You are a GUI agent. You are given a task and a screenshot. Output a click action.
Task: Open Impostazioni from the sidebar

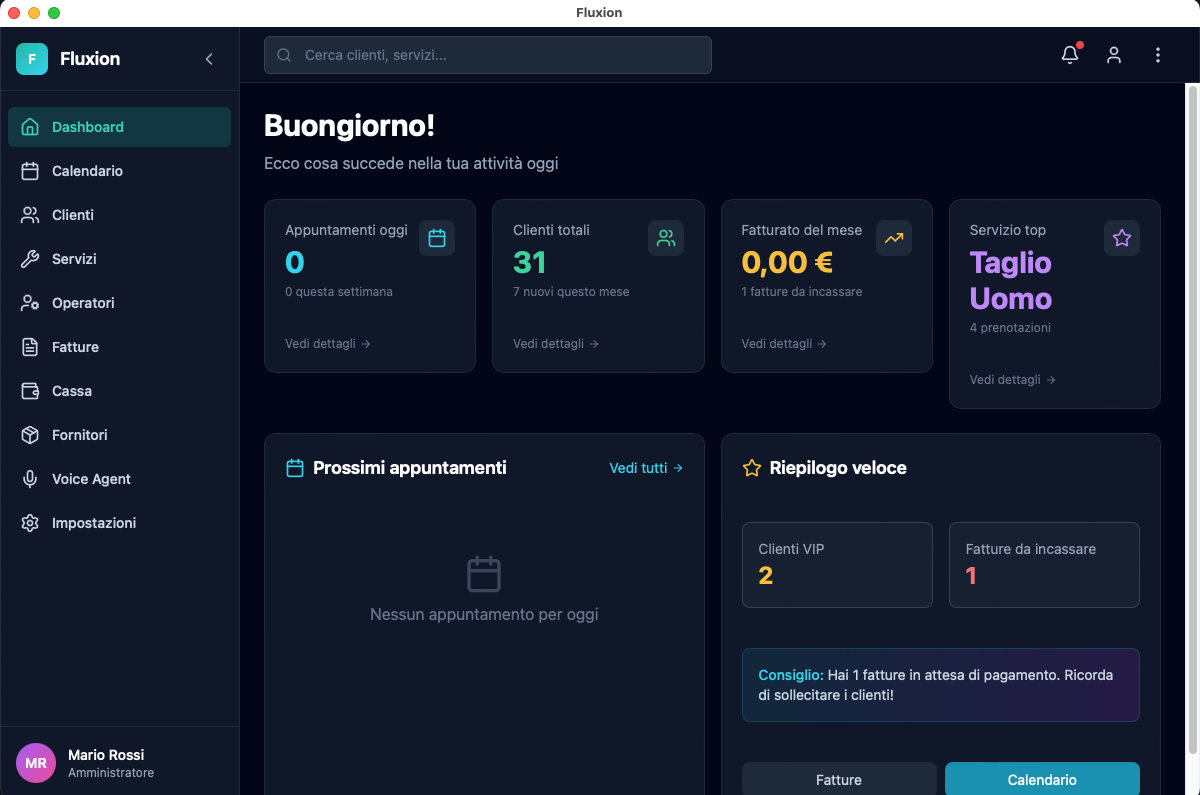(x=94, y=523)
